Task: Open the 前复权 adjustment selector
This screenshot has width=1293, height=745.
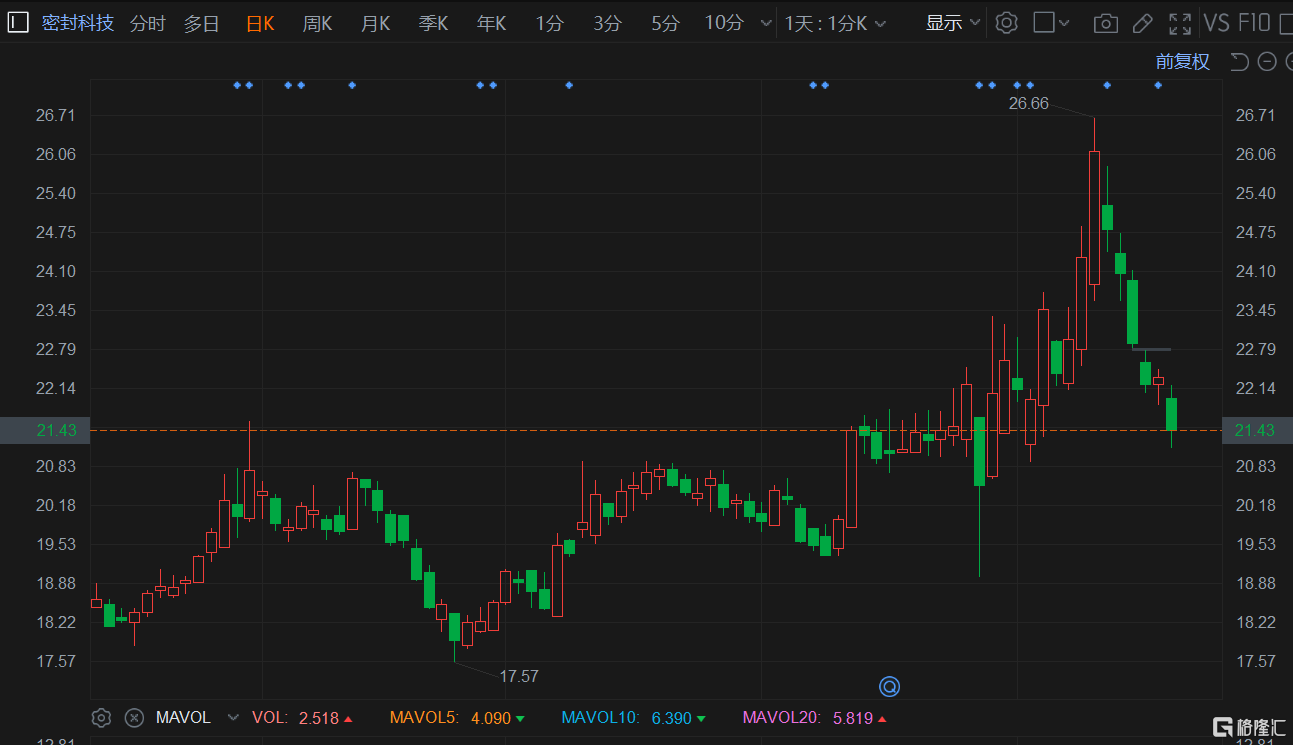Action: 1183,62
